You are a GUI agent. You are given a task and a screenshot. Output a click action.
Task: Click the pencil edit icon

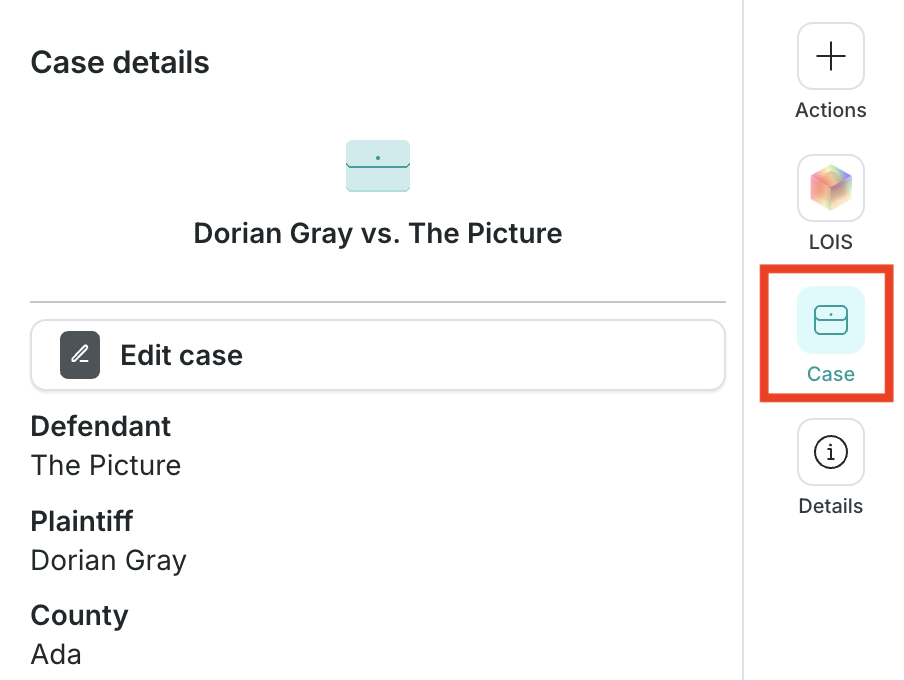coord(80,355)
